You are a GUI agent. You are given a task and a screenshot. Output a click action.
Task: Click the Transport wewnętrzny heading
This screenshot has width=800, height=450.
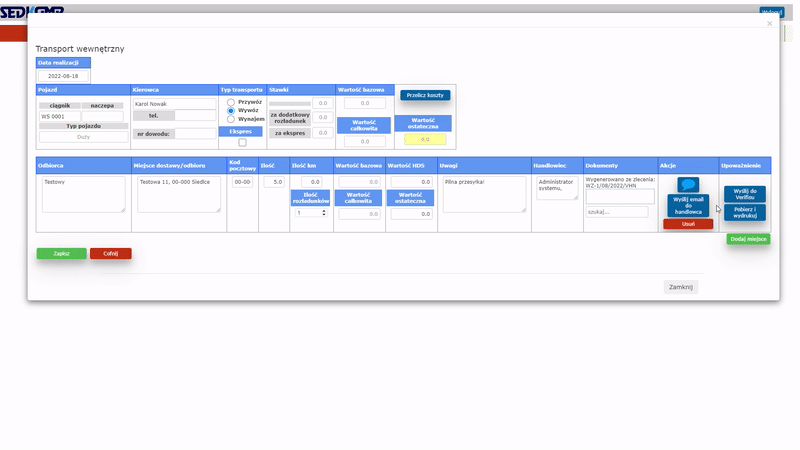80,49
